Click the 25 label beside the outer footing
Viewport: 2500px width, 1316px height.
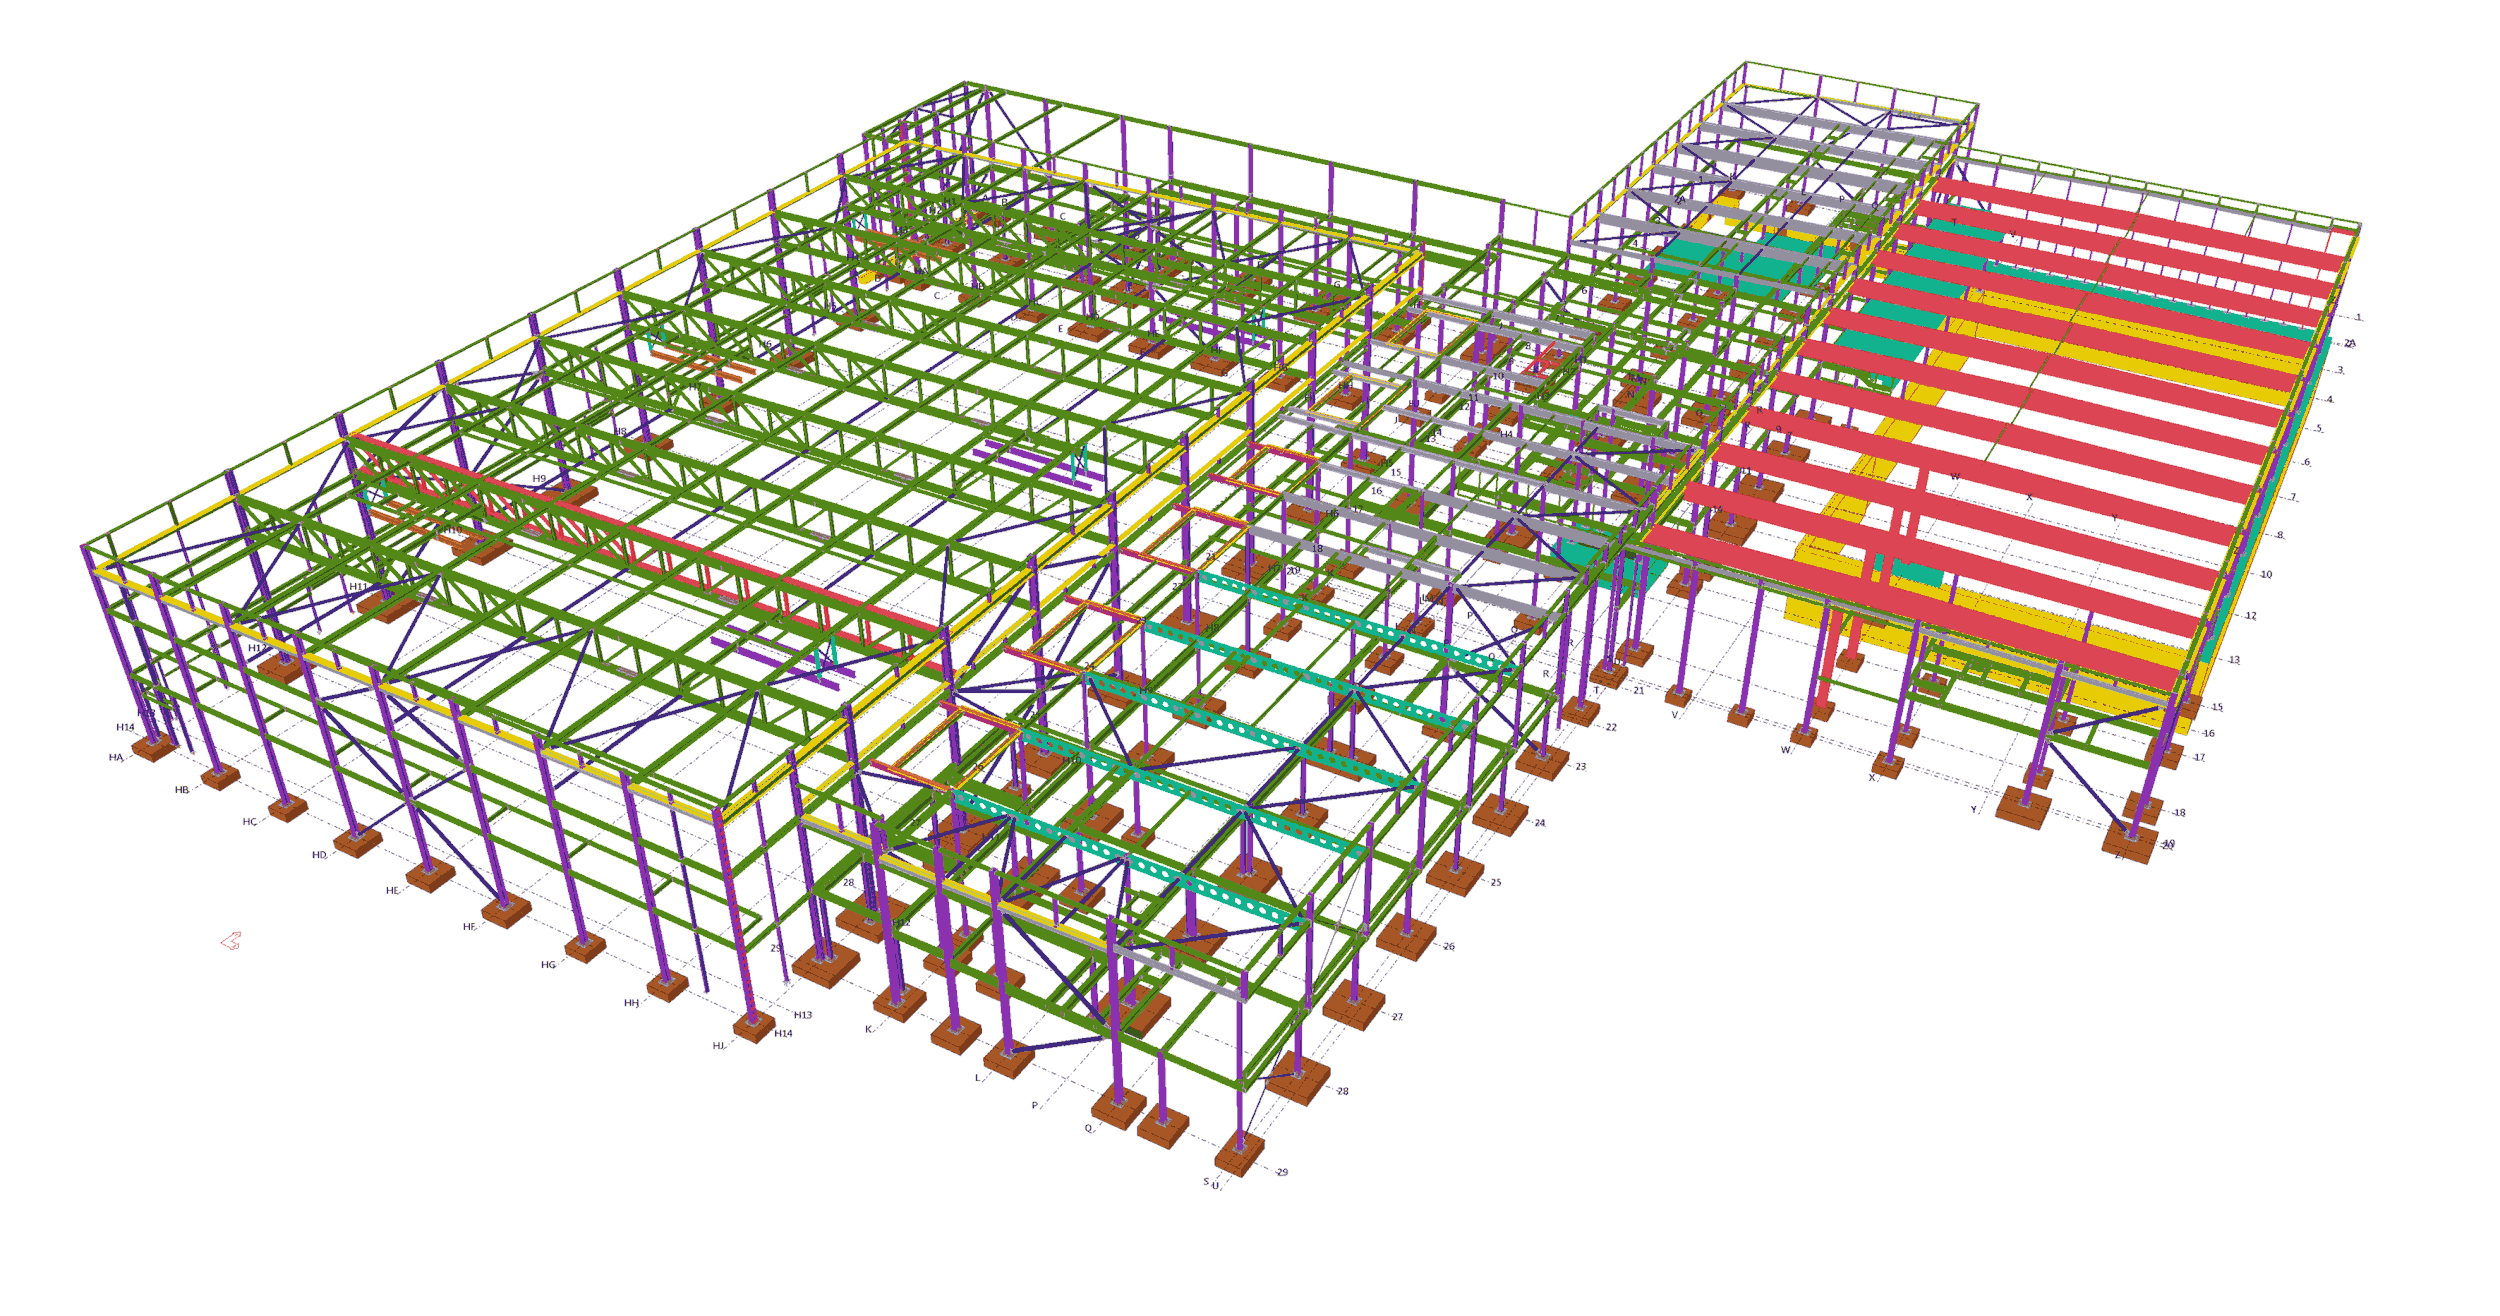click(1496, 883)
